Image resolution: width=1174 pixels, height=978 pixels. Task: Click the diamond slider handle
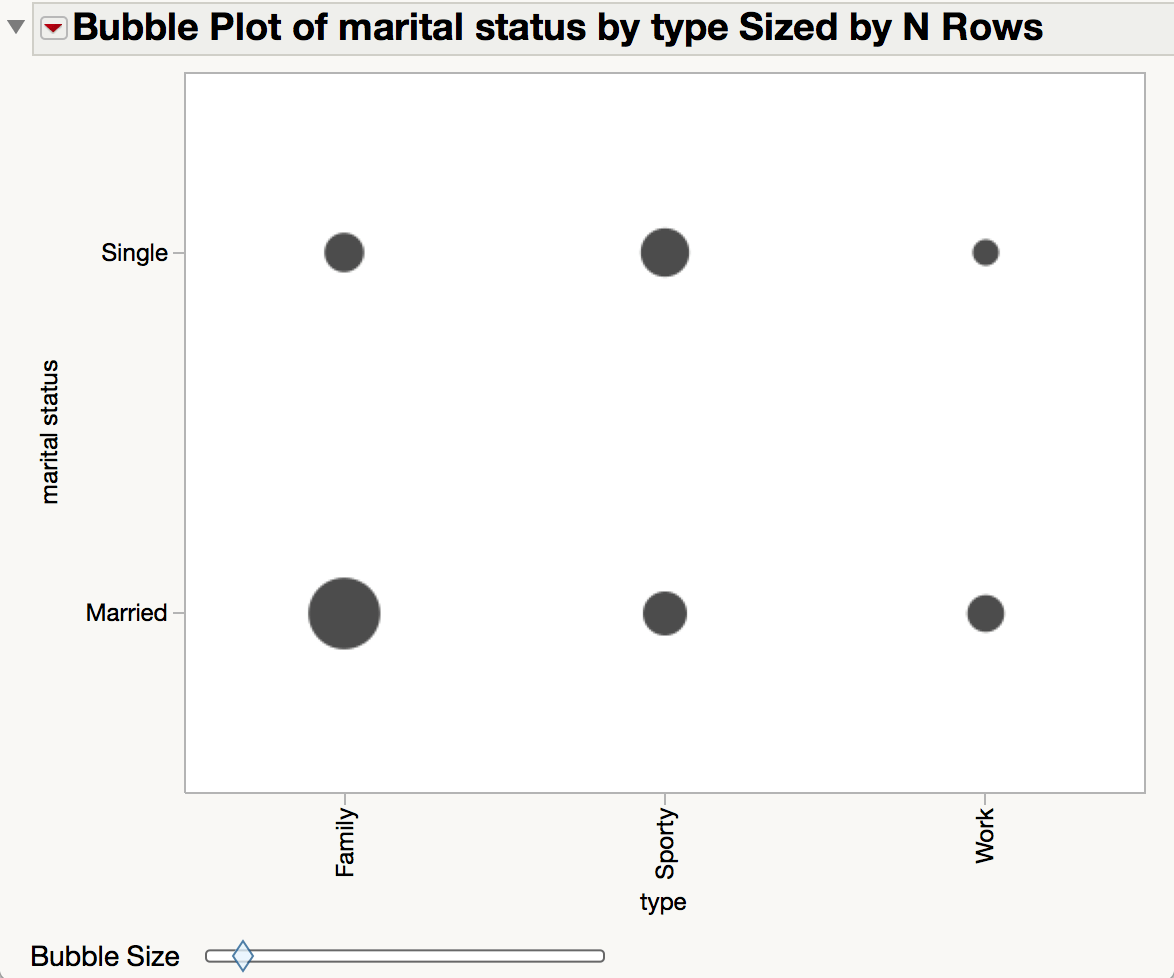pos(241,956)
